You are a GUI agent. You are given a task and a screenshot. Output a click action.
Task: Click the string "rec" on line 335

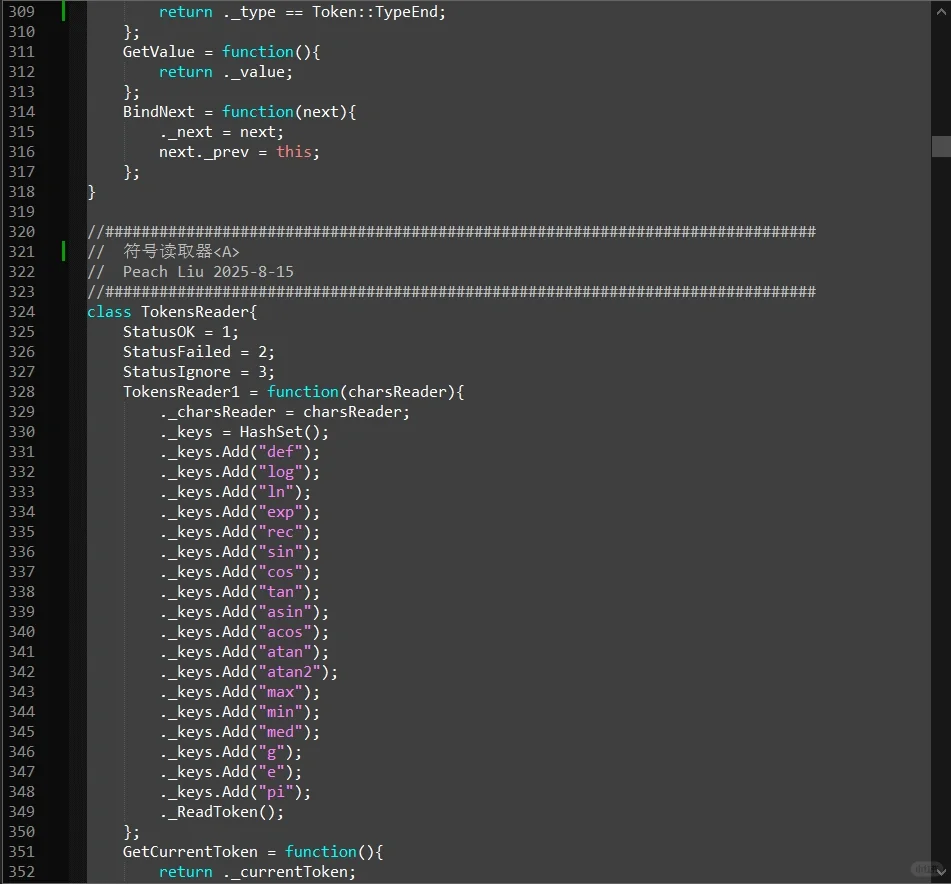(280, 532)
